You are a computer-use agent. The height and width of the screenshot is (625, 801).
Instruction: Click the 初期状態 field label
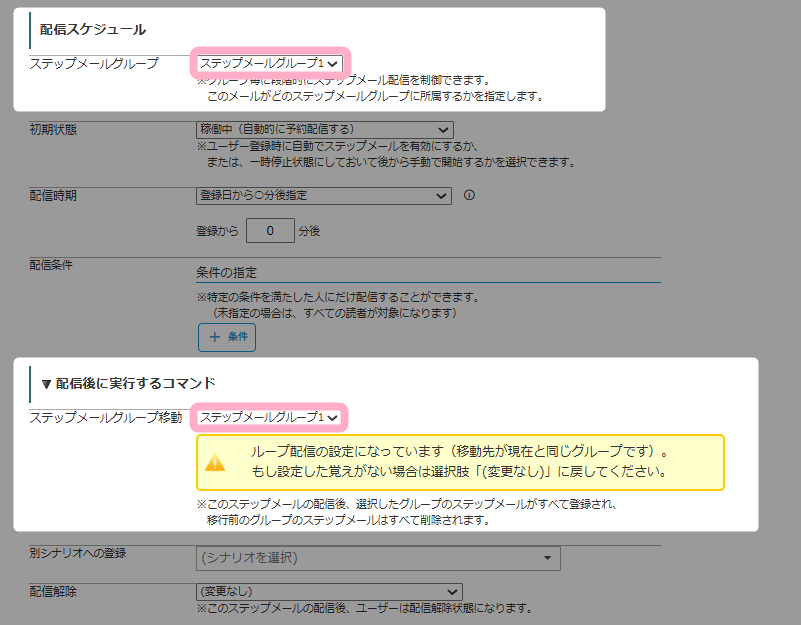coord(53,130)
